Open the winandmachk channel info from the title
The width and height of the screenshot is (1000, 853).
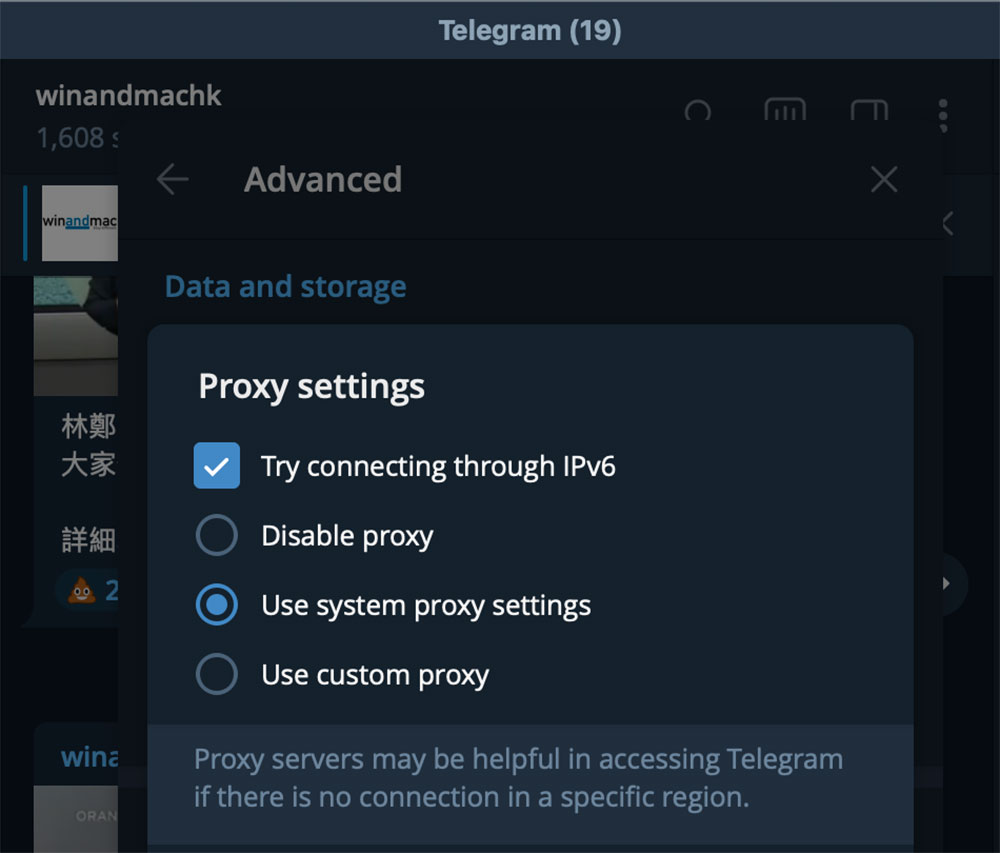coord(128,96)
